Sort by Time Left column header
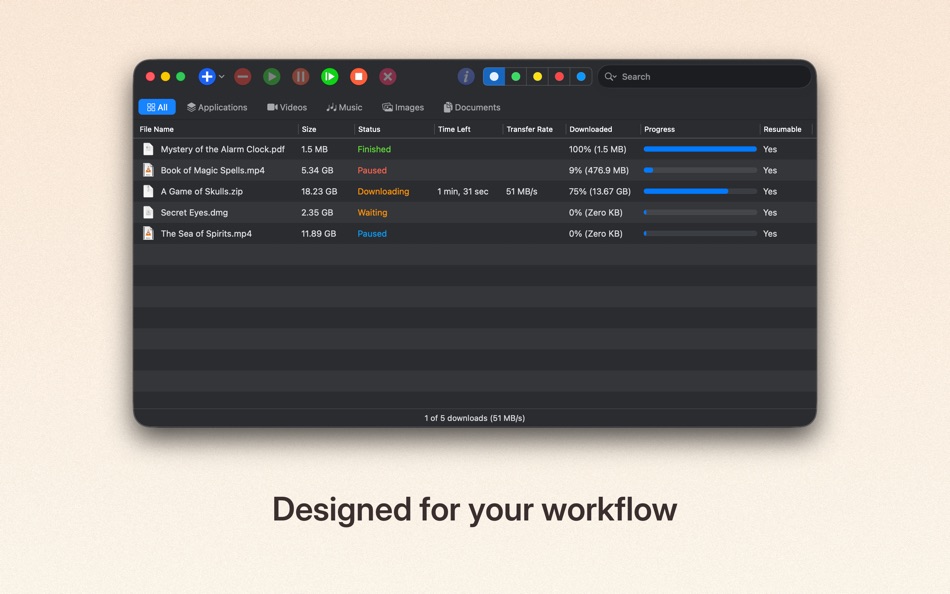This screenshot has height=594, width=950. 454,129
